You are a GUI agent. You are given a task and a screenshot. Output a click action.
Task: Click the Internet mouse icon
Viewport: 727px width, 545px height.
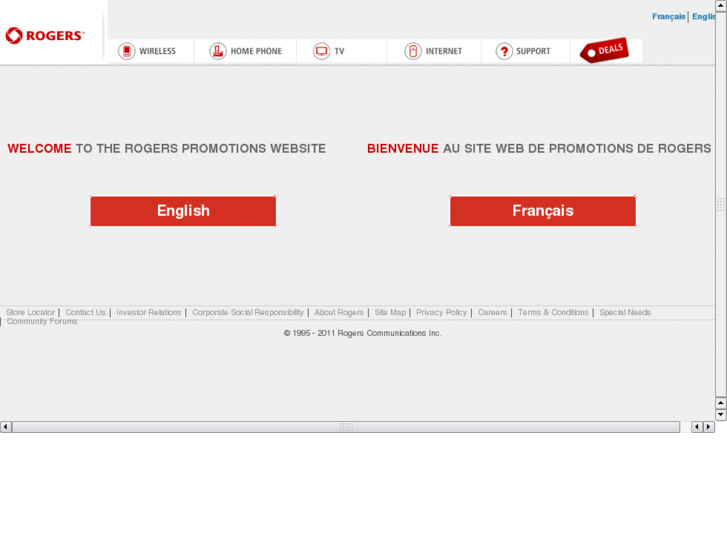[413, 51]
